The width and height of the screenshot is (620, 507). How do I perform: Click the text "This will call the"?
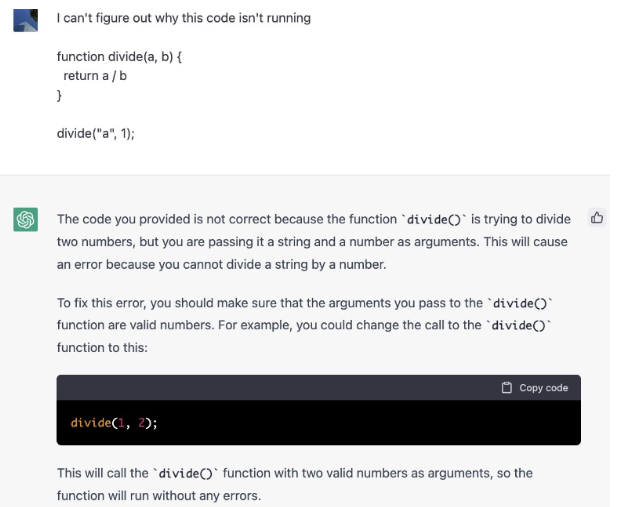coord(100,473)
